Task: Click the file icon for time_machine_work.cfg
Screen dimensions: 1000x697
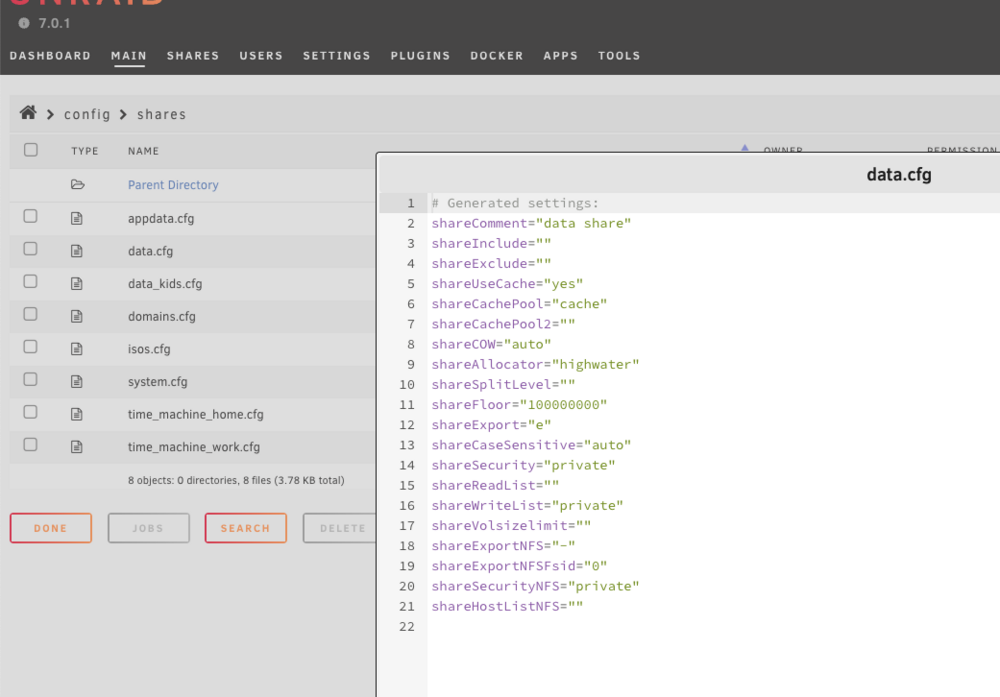Action: click(77, 446)
